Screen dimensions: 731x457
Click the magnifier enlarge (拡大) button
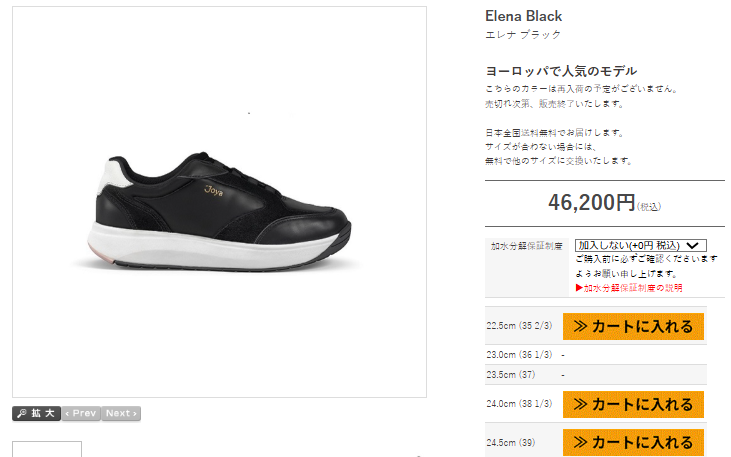36,413
